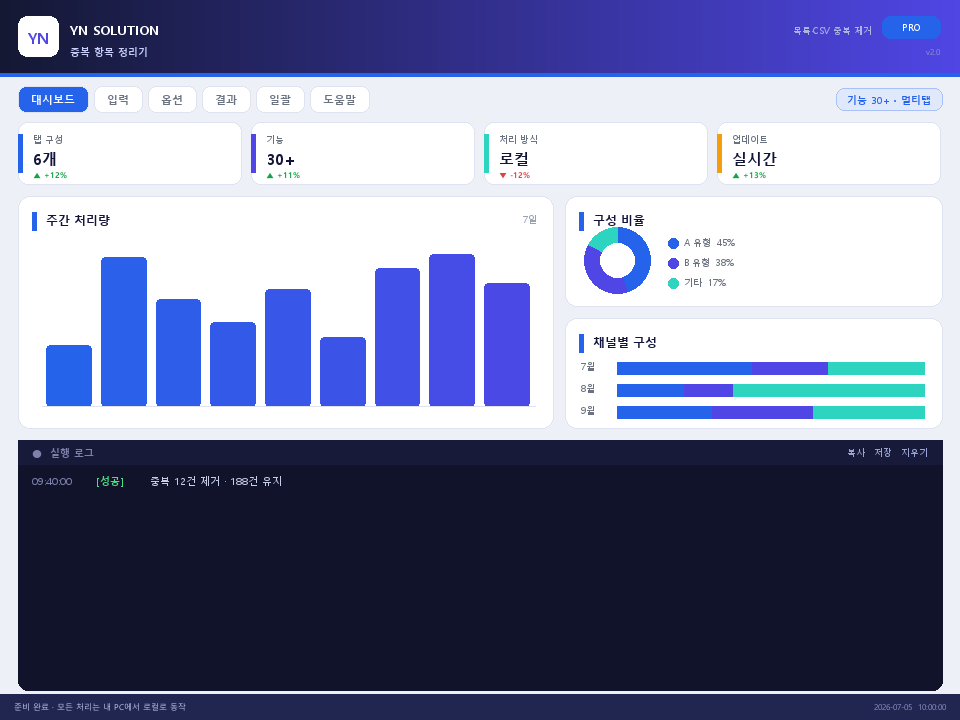Select the 일괄 tab
The image size is (960, 720).
280,99
